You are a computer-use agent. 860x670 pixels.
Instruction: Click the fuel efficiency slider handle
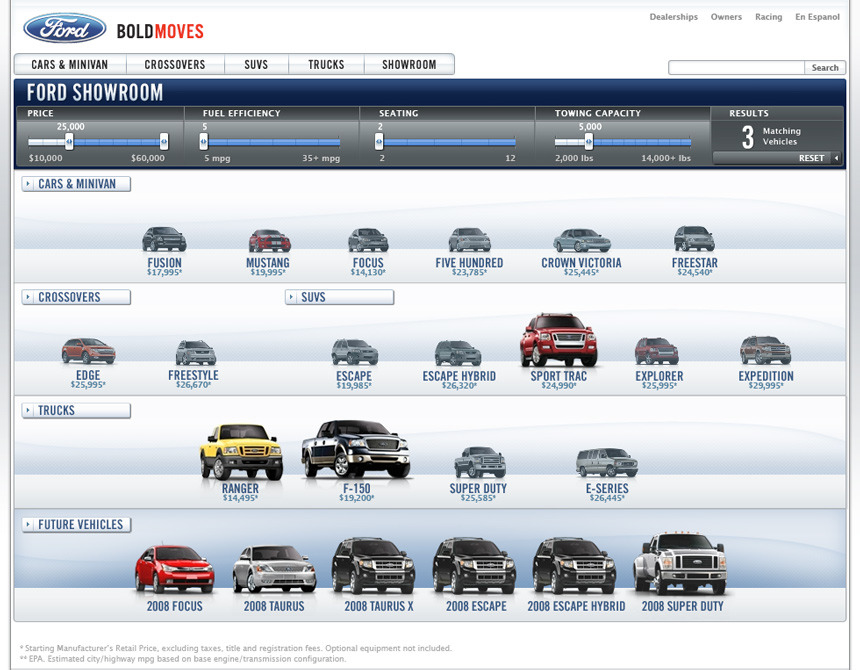203,141
